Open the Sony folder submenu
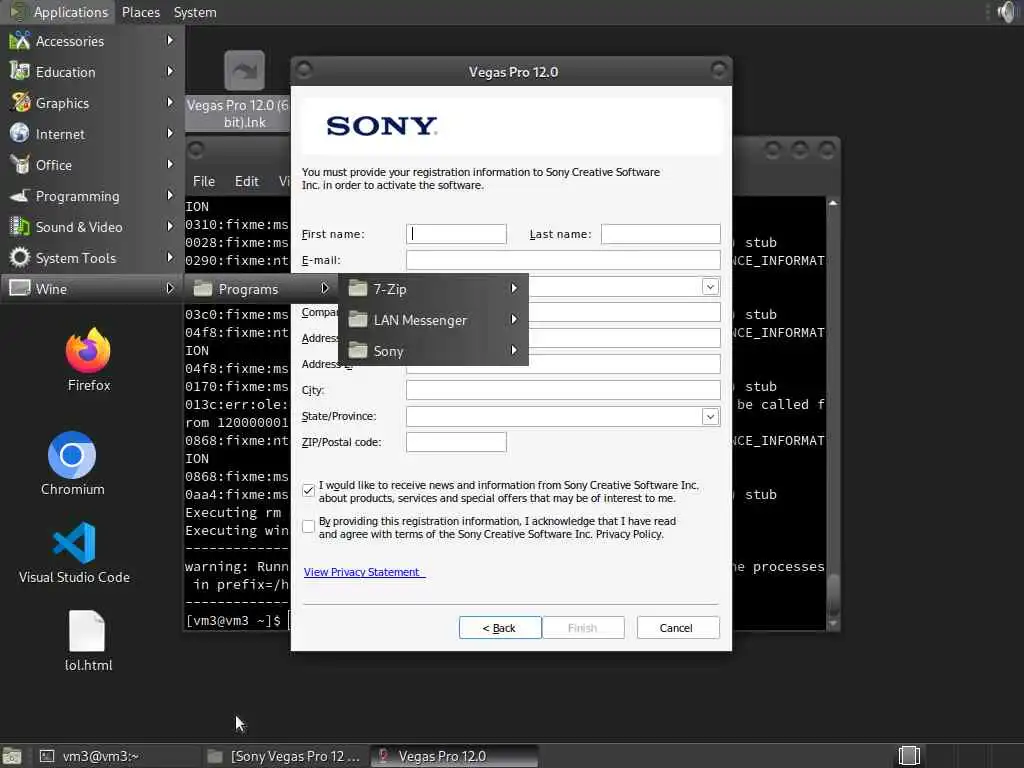The height and width of the screenshot is (768, 1024). 433,351
